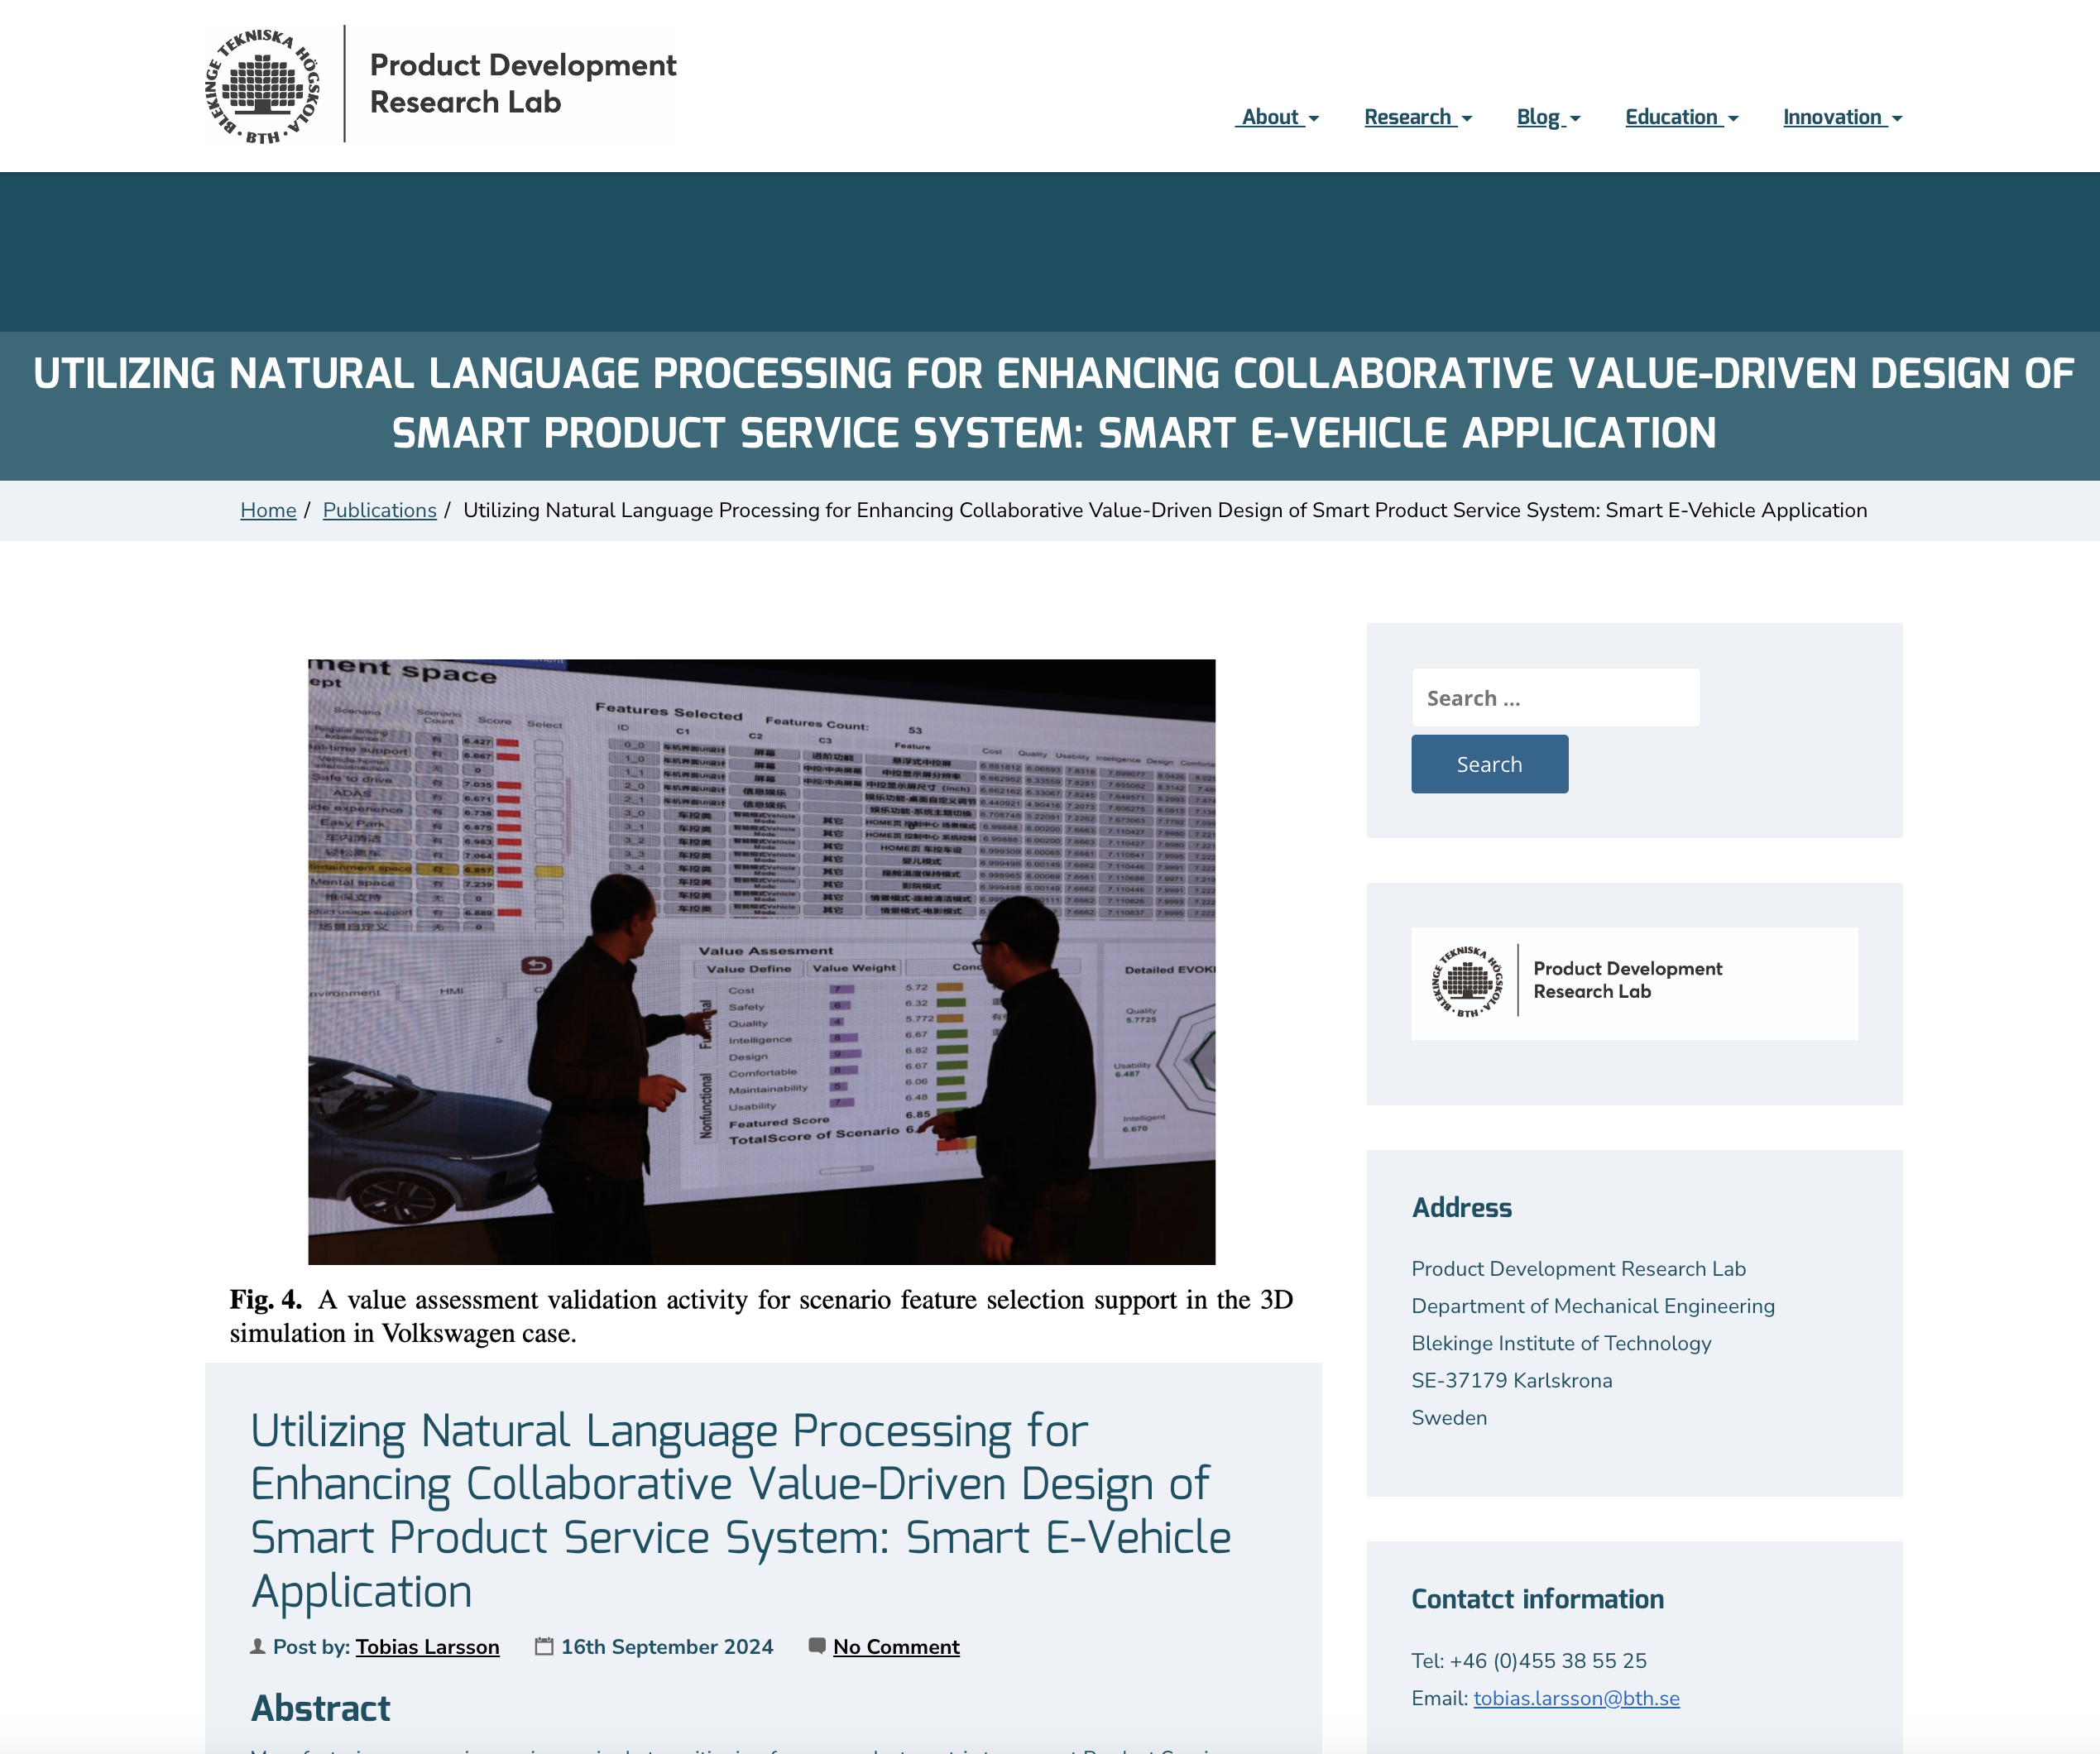Select 'SE-37179 Karlskrona' address line
Screen dimensions: 2100x1754
(1512, 1380)
